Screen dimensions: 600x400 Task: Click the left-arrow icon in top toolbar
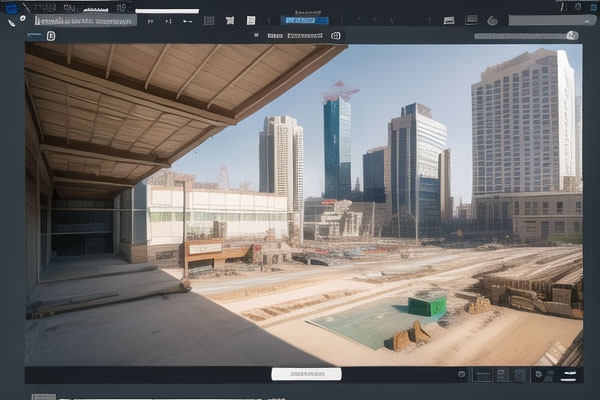click(188, 20)
